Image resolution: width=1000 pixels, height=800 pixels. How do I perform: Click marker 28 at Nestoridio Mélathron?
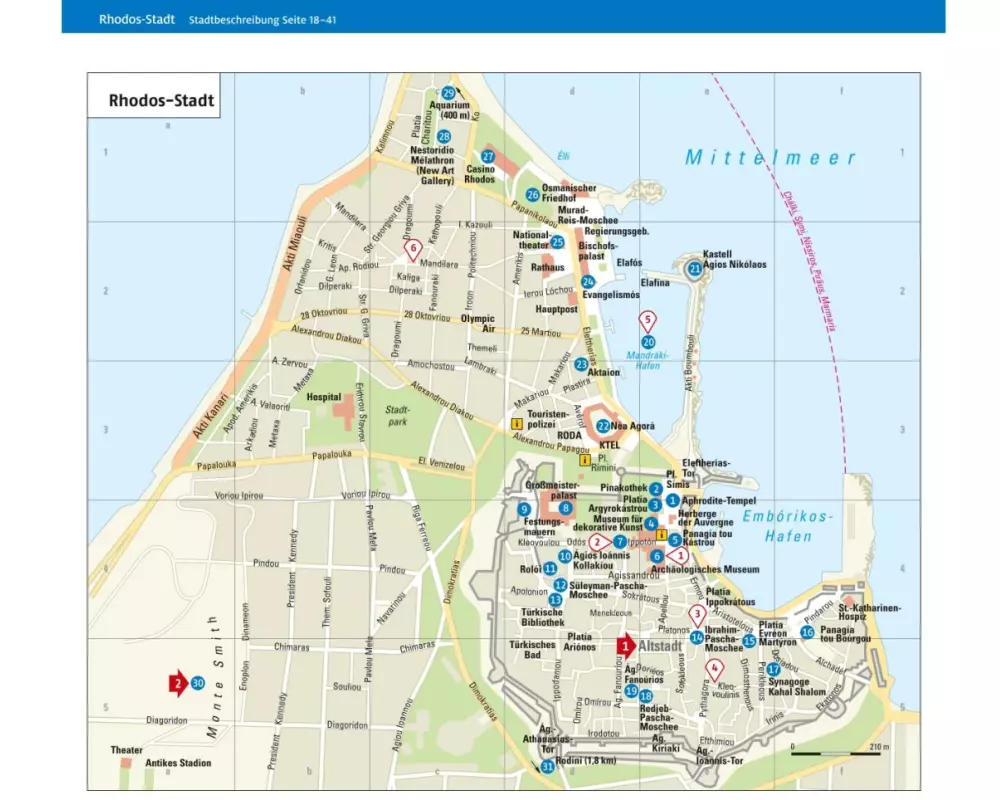443,137
